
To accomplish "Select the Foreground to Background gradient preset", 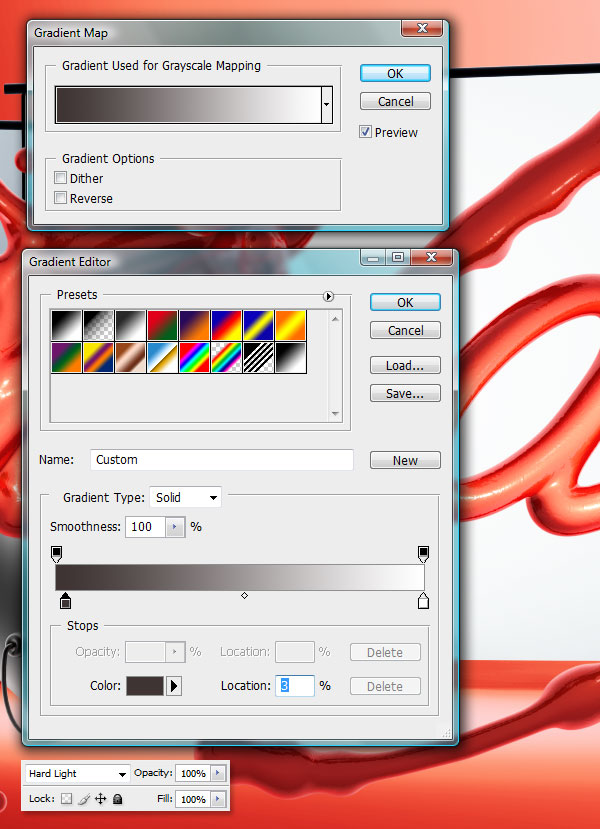I will [67, 325].
